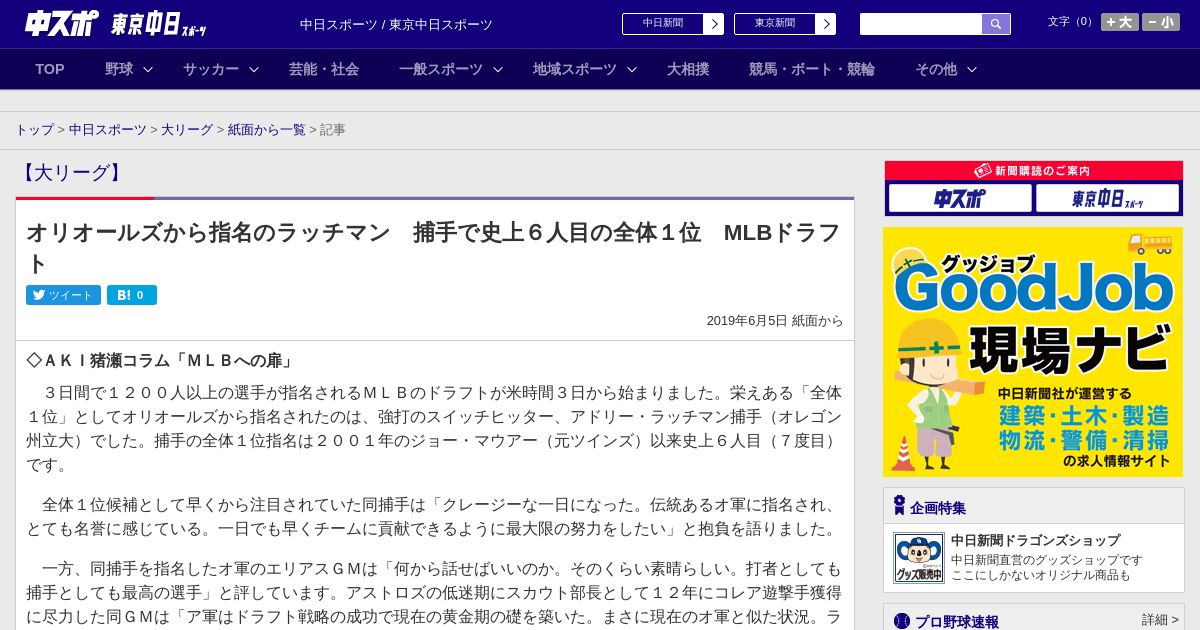1200x630 pixels.
Task: Increase font size with ＋大 button
Action: tap(1120, 22)
